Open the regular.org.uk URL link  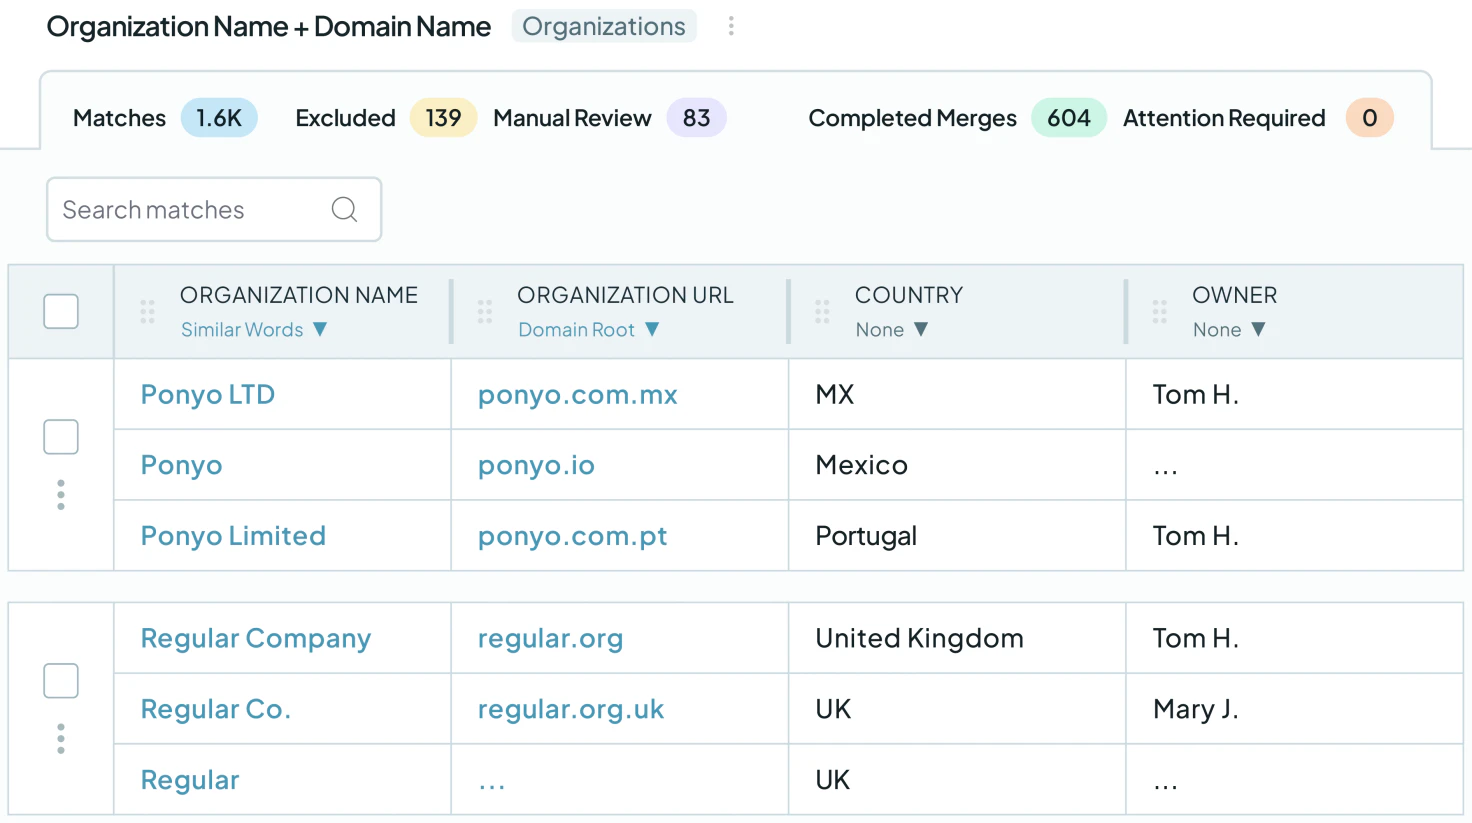pos(571,710)
